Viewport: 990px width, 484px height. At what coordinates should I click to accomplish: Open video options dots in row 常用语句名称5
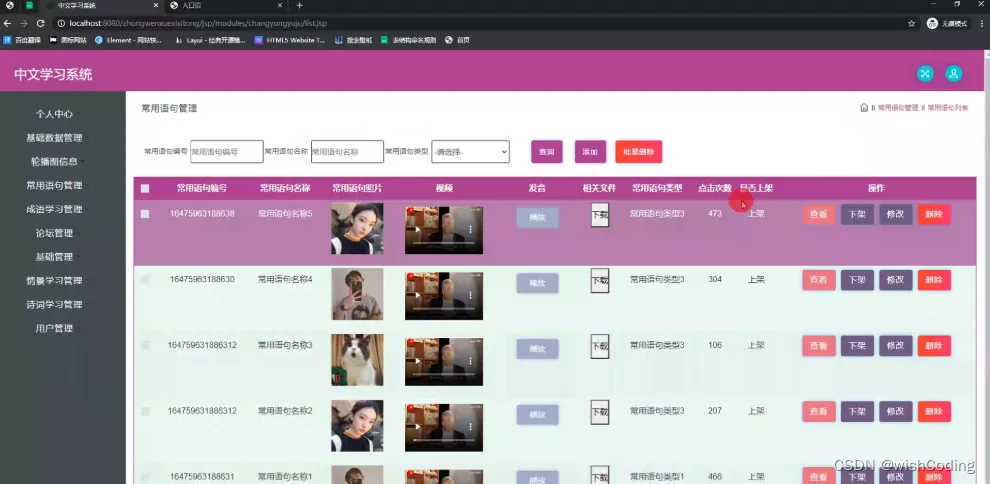click(x=470, y=230)
